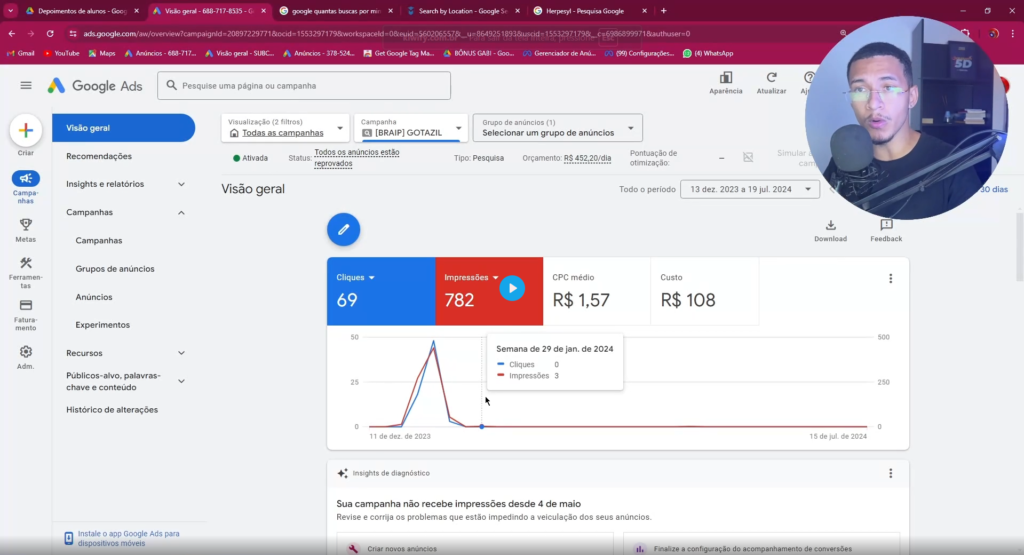
Task: Open scorecard options three-dot menu
Action: (x=890, y=279)
